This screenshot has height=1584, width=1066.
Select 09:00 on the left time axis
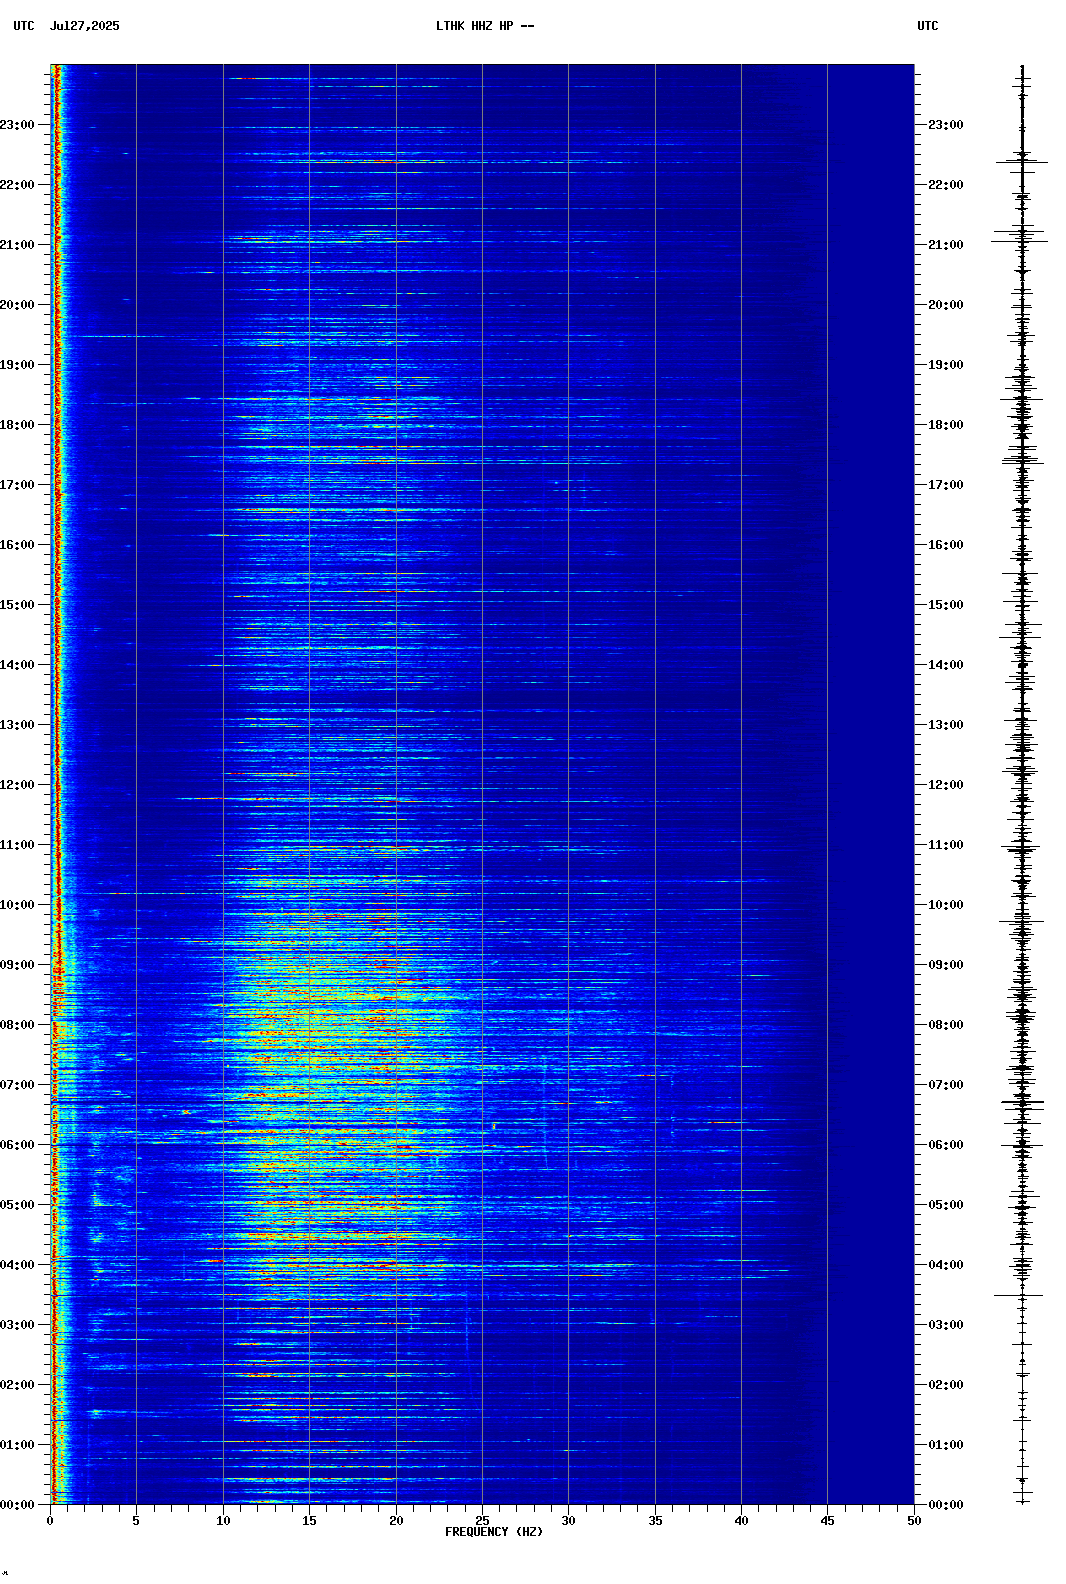tap(17, 965)
